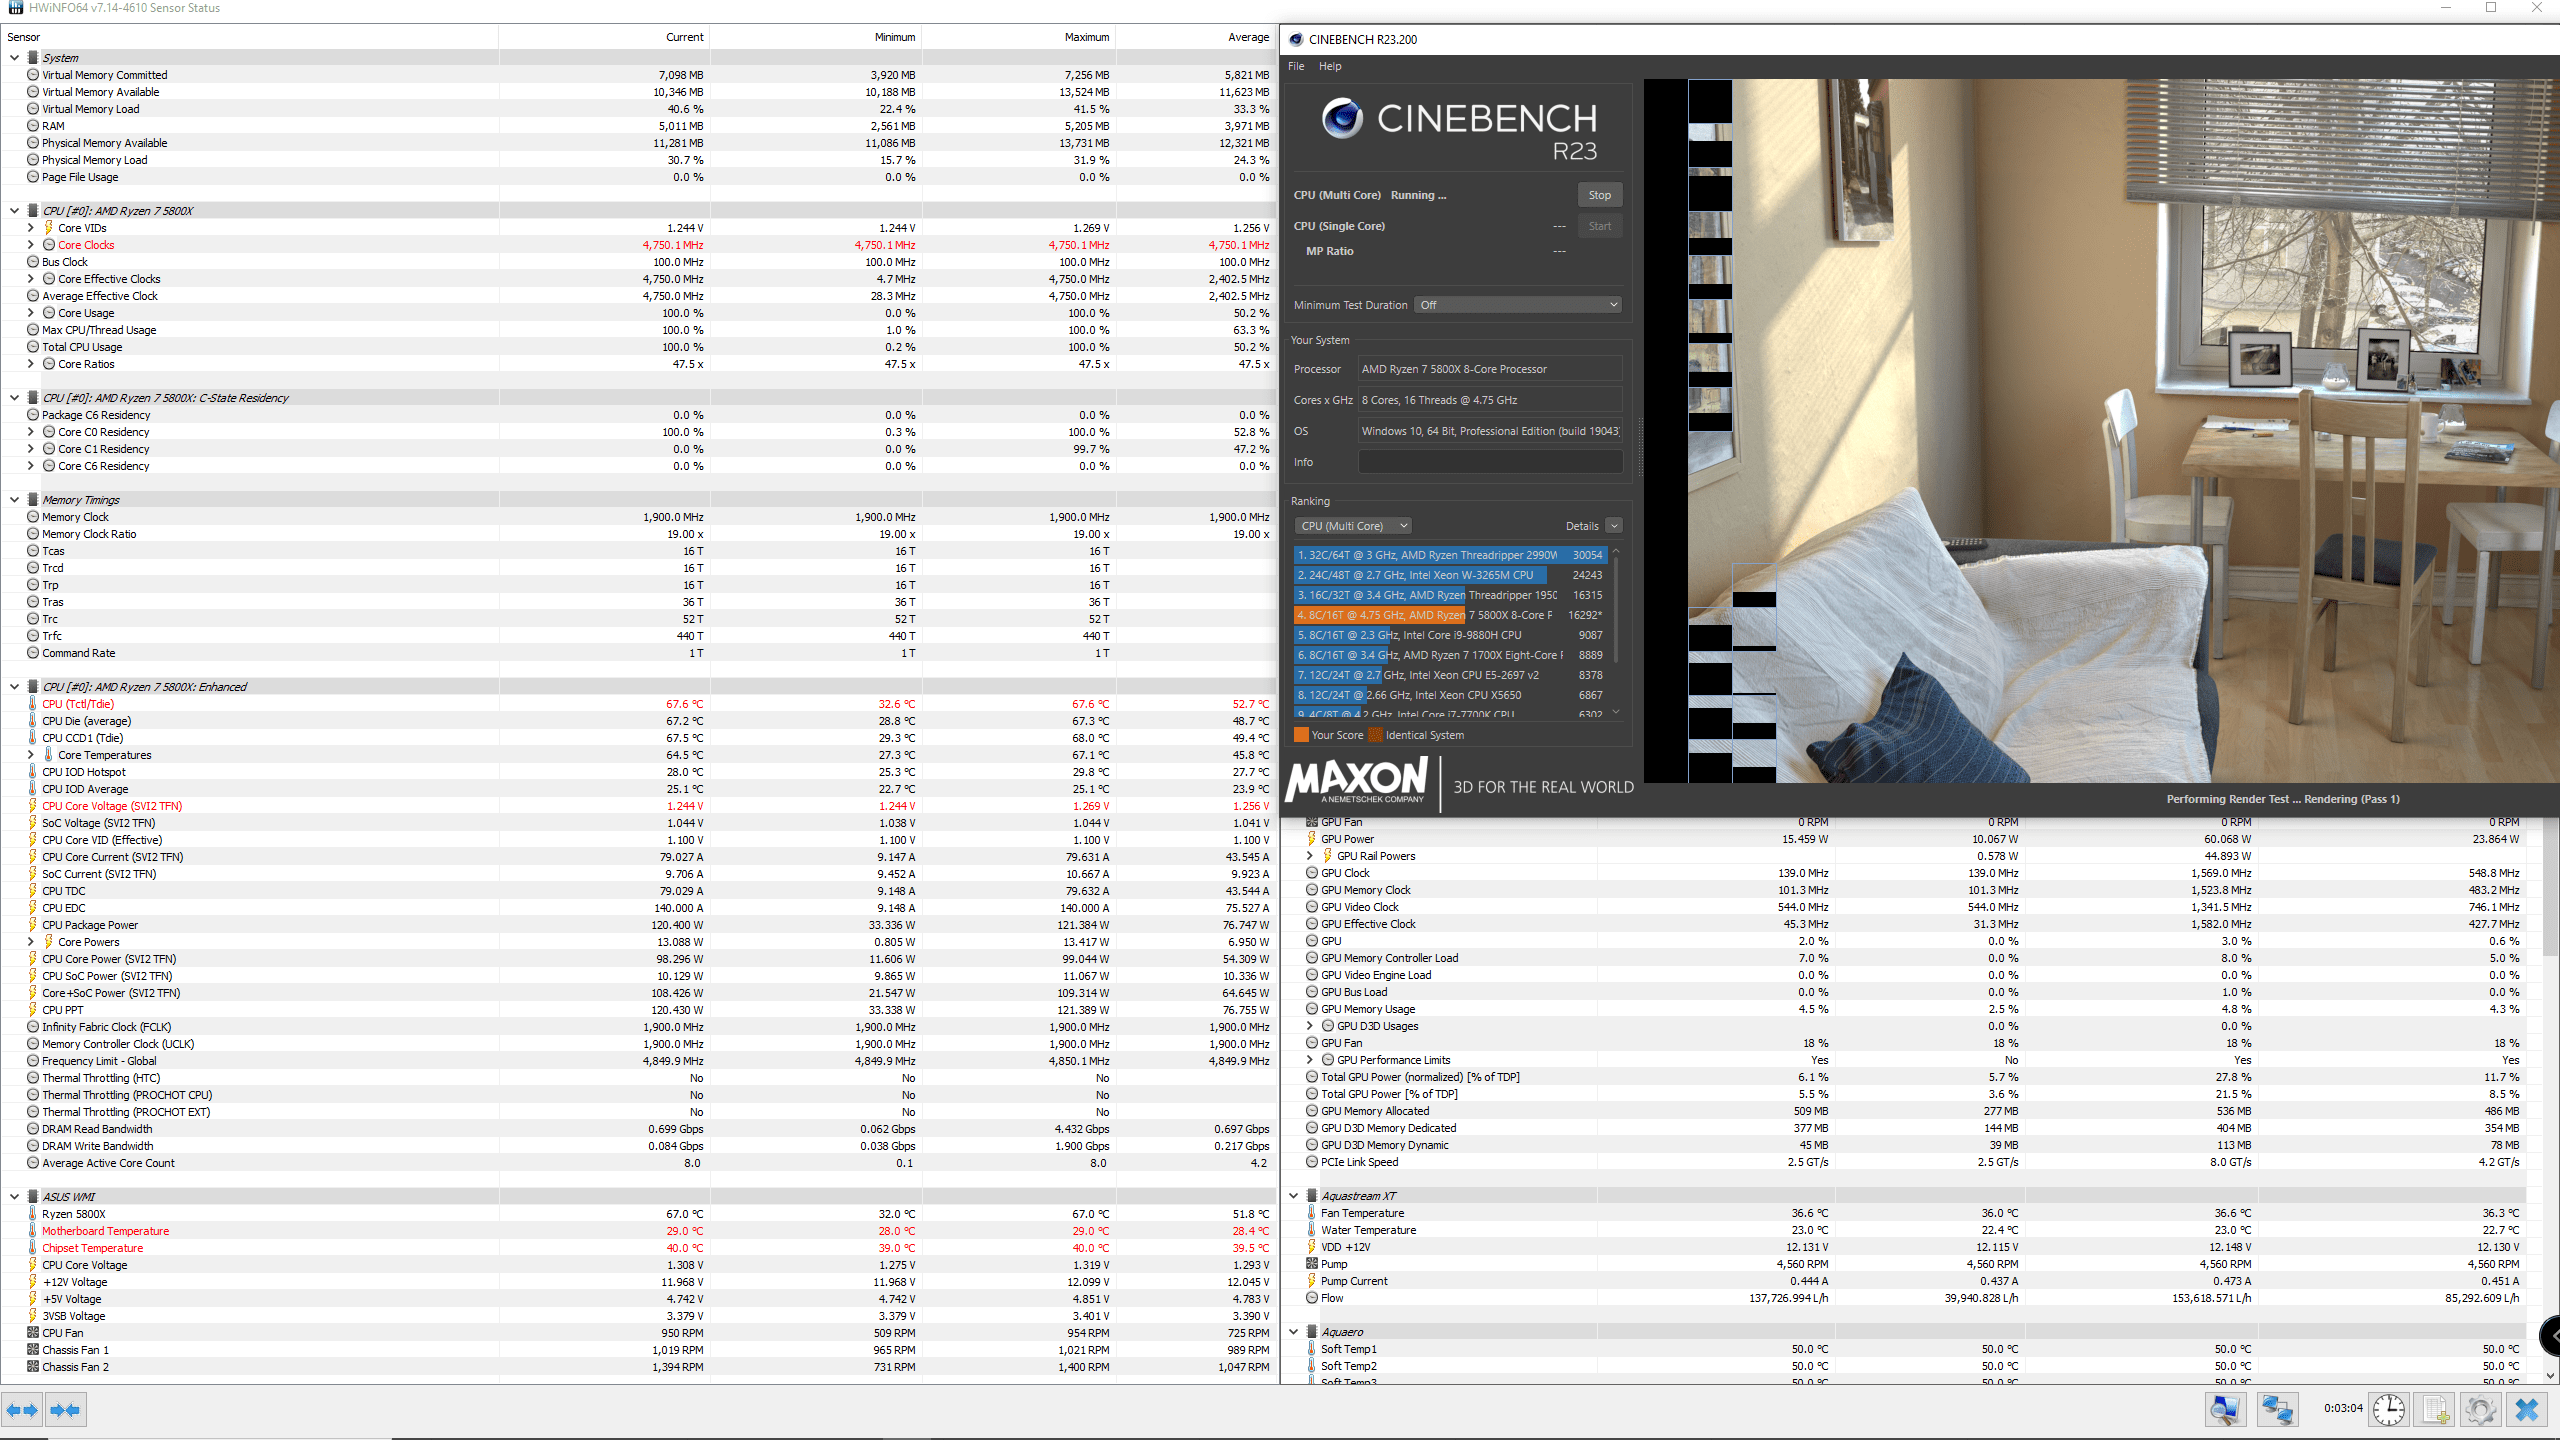Click the Cinebench render preview image
Viewport: 2560px width, 1440px height.
point(2102,431)
